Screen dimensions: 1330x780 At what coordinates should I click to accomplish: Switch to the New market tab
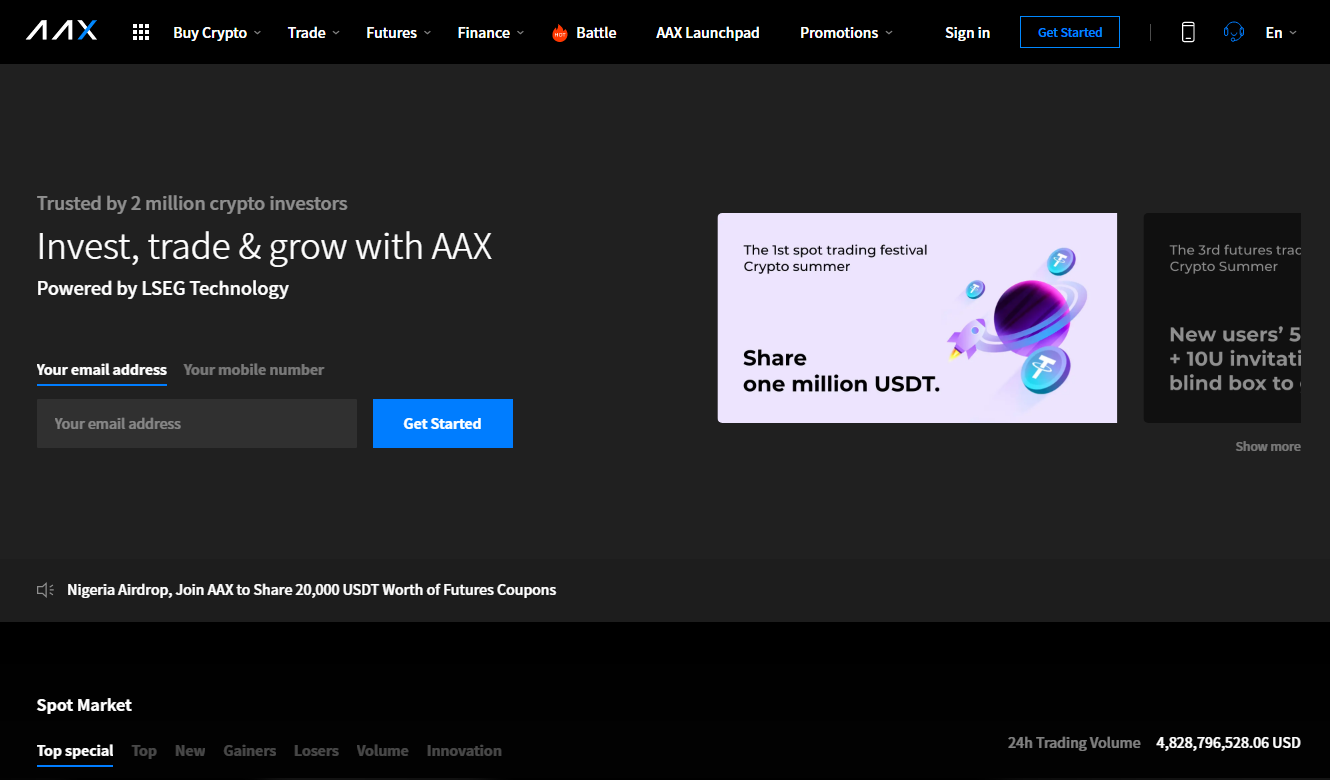tap(190, 751)
